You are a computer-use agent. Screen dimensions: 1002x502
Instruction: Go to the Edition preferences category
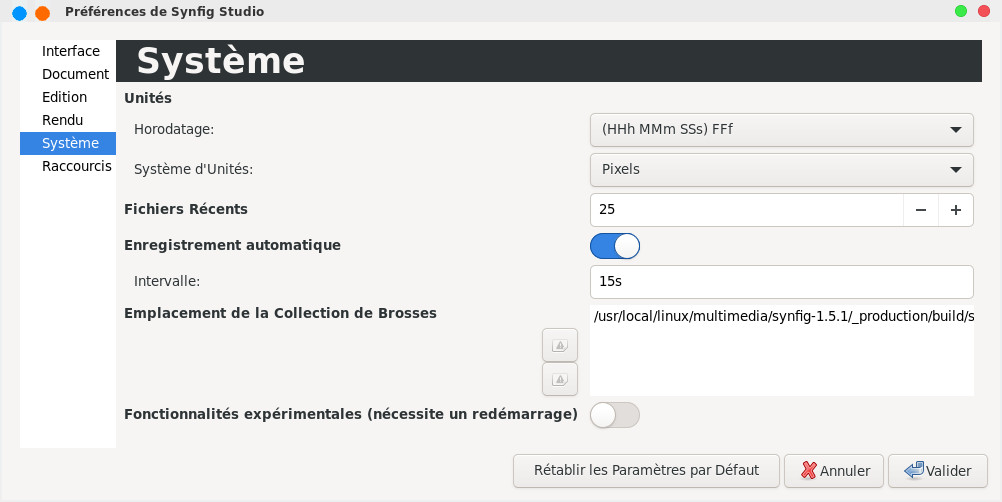pyautogui.click(x=64, y=97)
